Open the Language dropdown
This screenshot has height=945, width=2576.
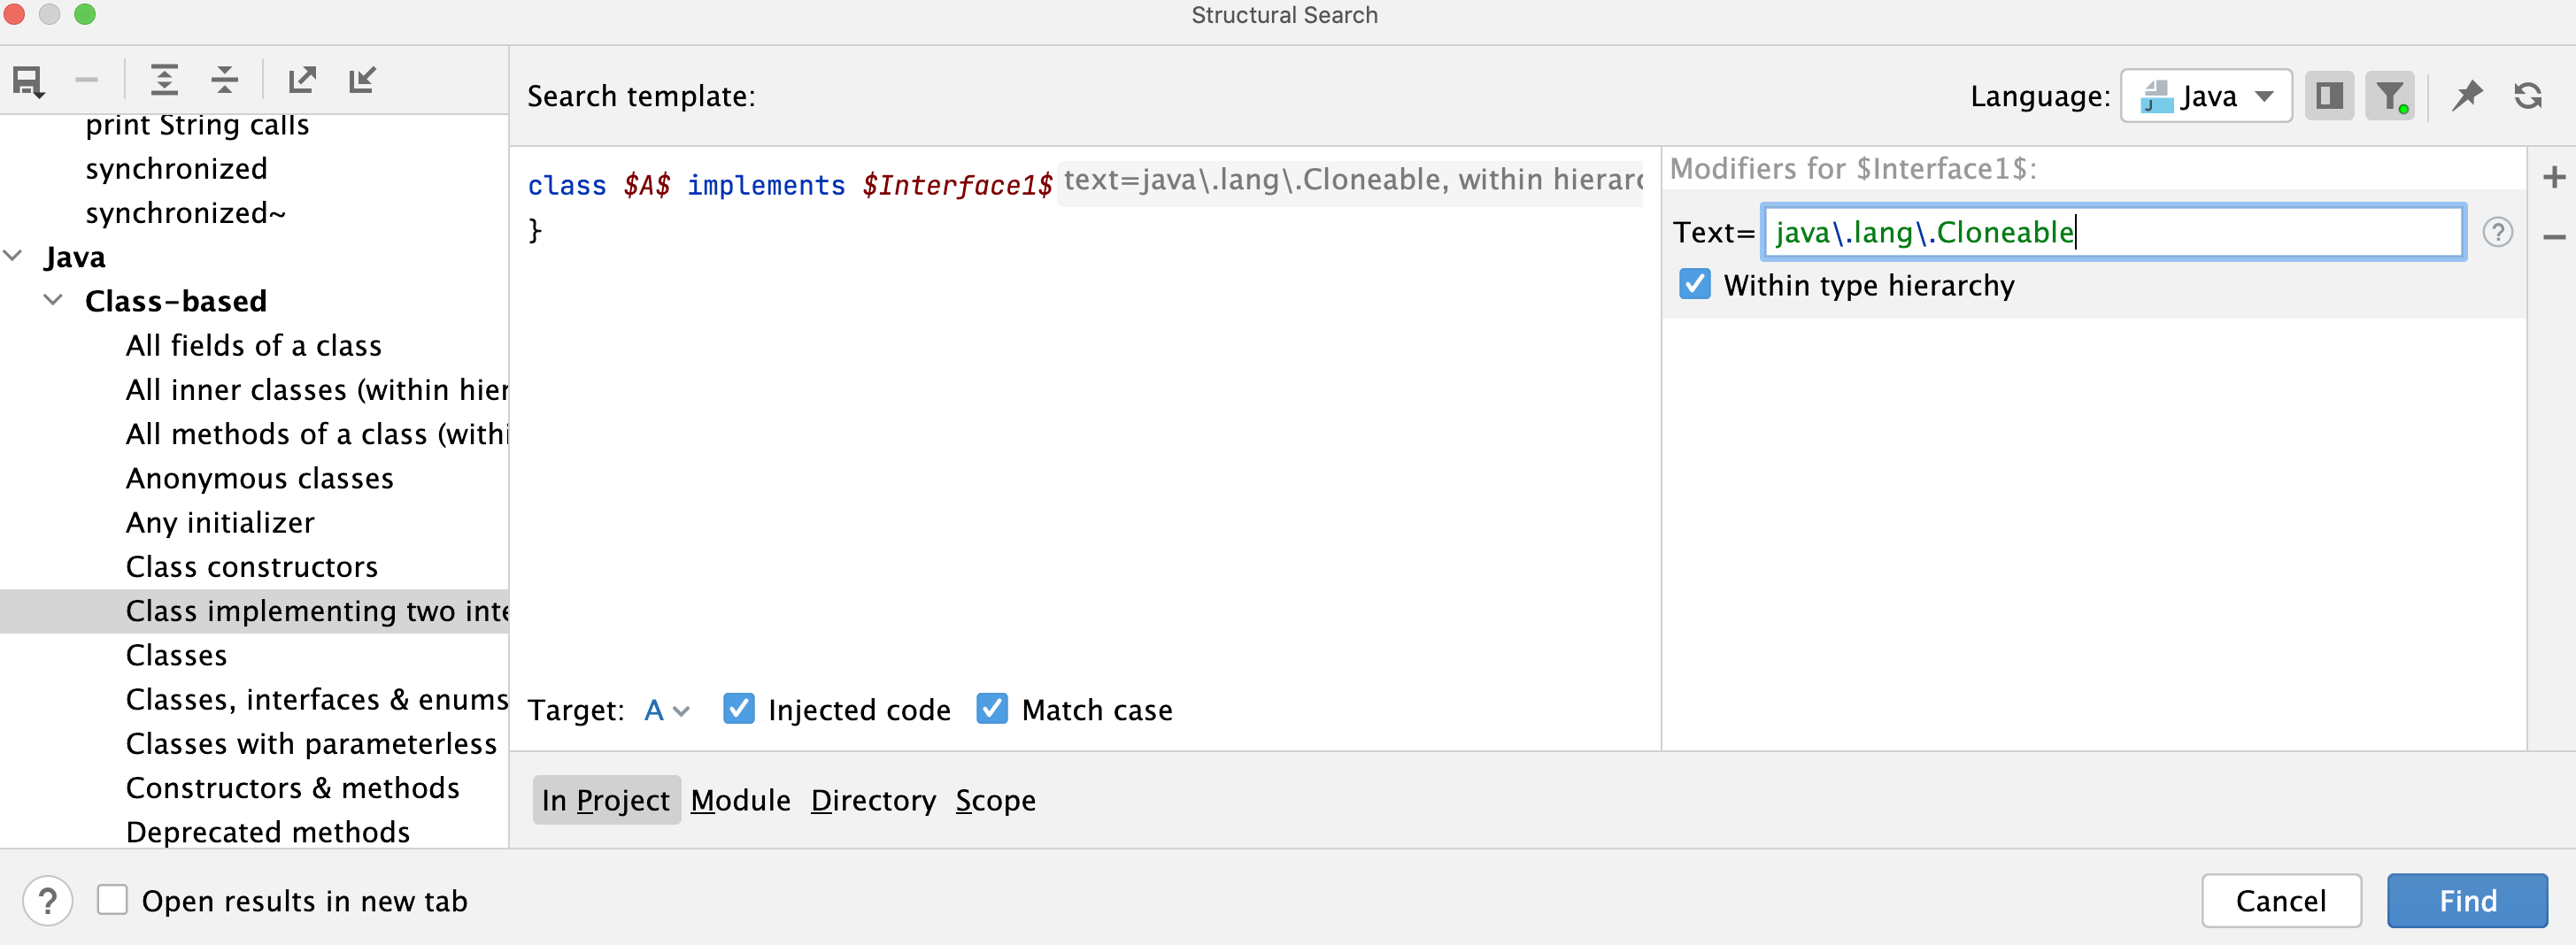click(x=2206, y=95)
